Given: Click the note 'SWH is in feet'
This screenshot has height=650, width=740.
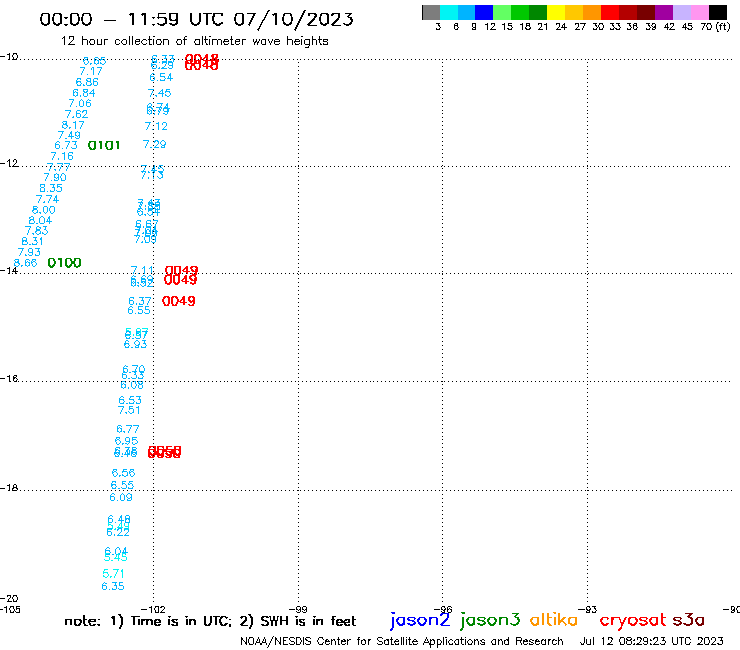Looking at the screenshot, I should [x=307, y=621].
